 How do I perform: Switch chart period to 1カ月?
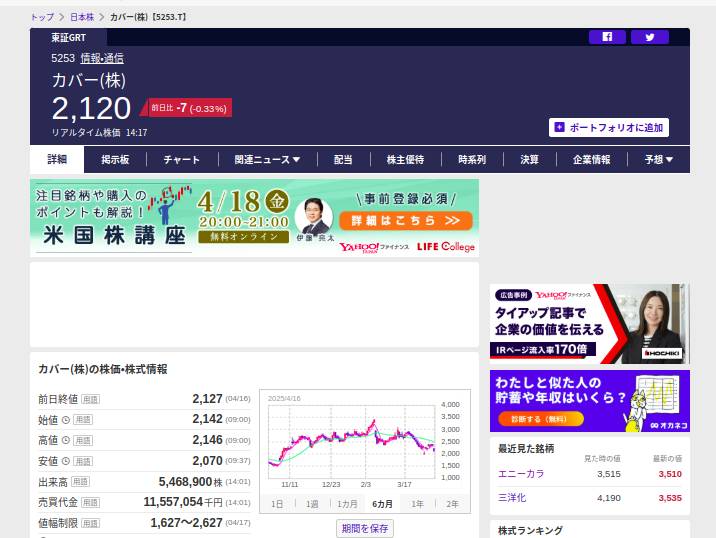coord(347,504)
